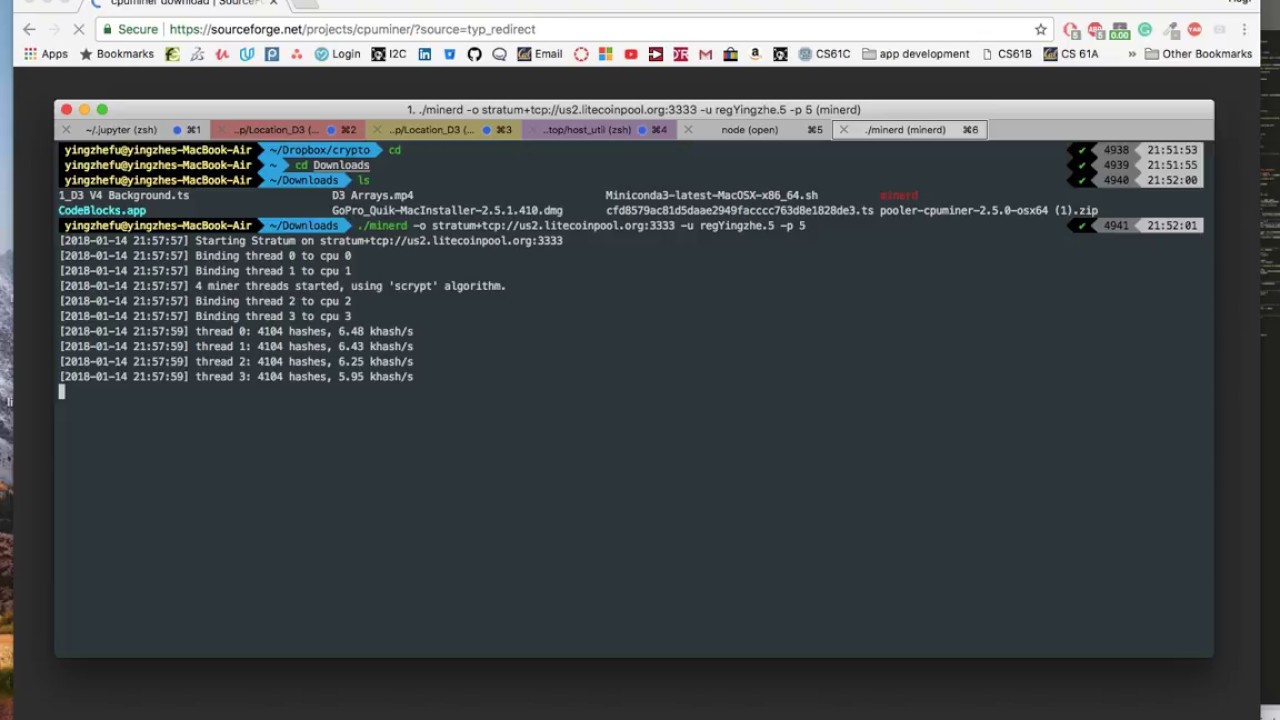Open the CS 61A bookmark

coord(1071,54)
